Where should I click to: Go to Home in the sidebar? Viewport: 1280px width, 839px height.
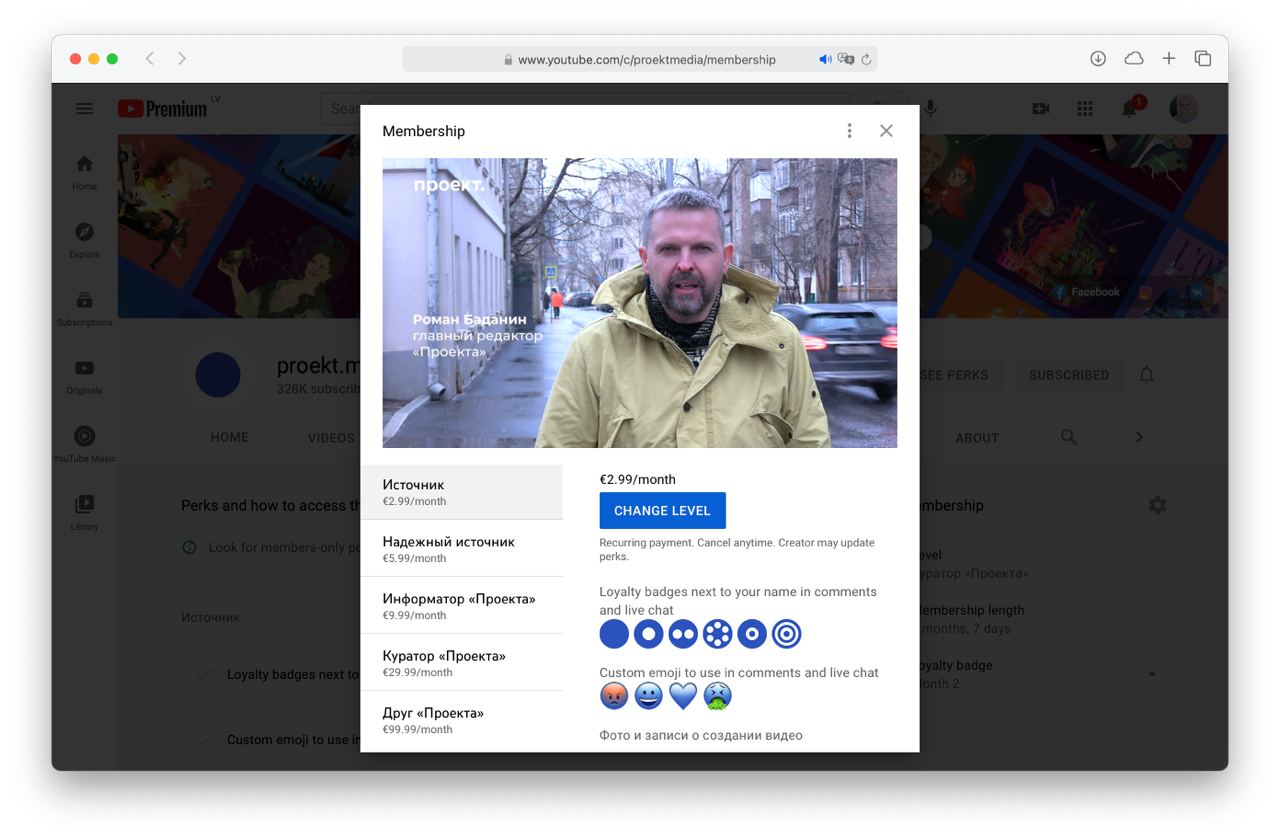click(84, 172)
